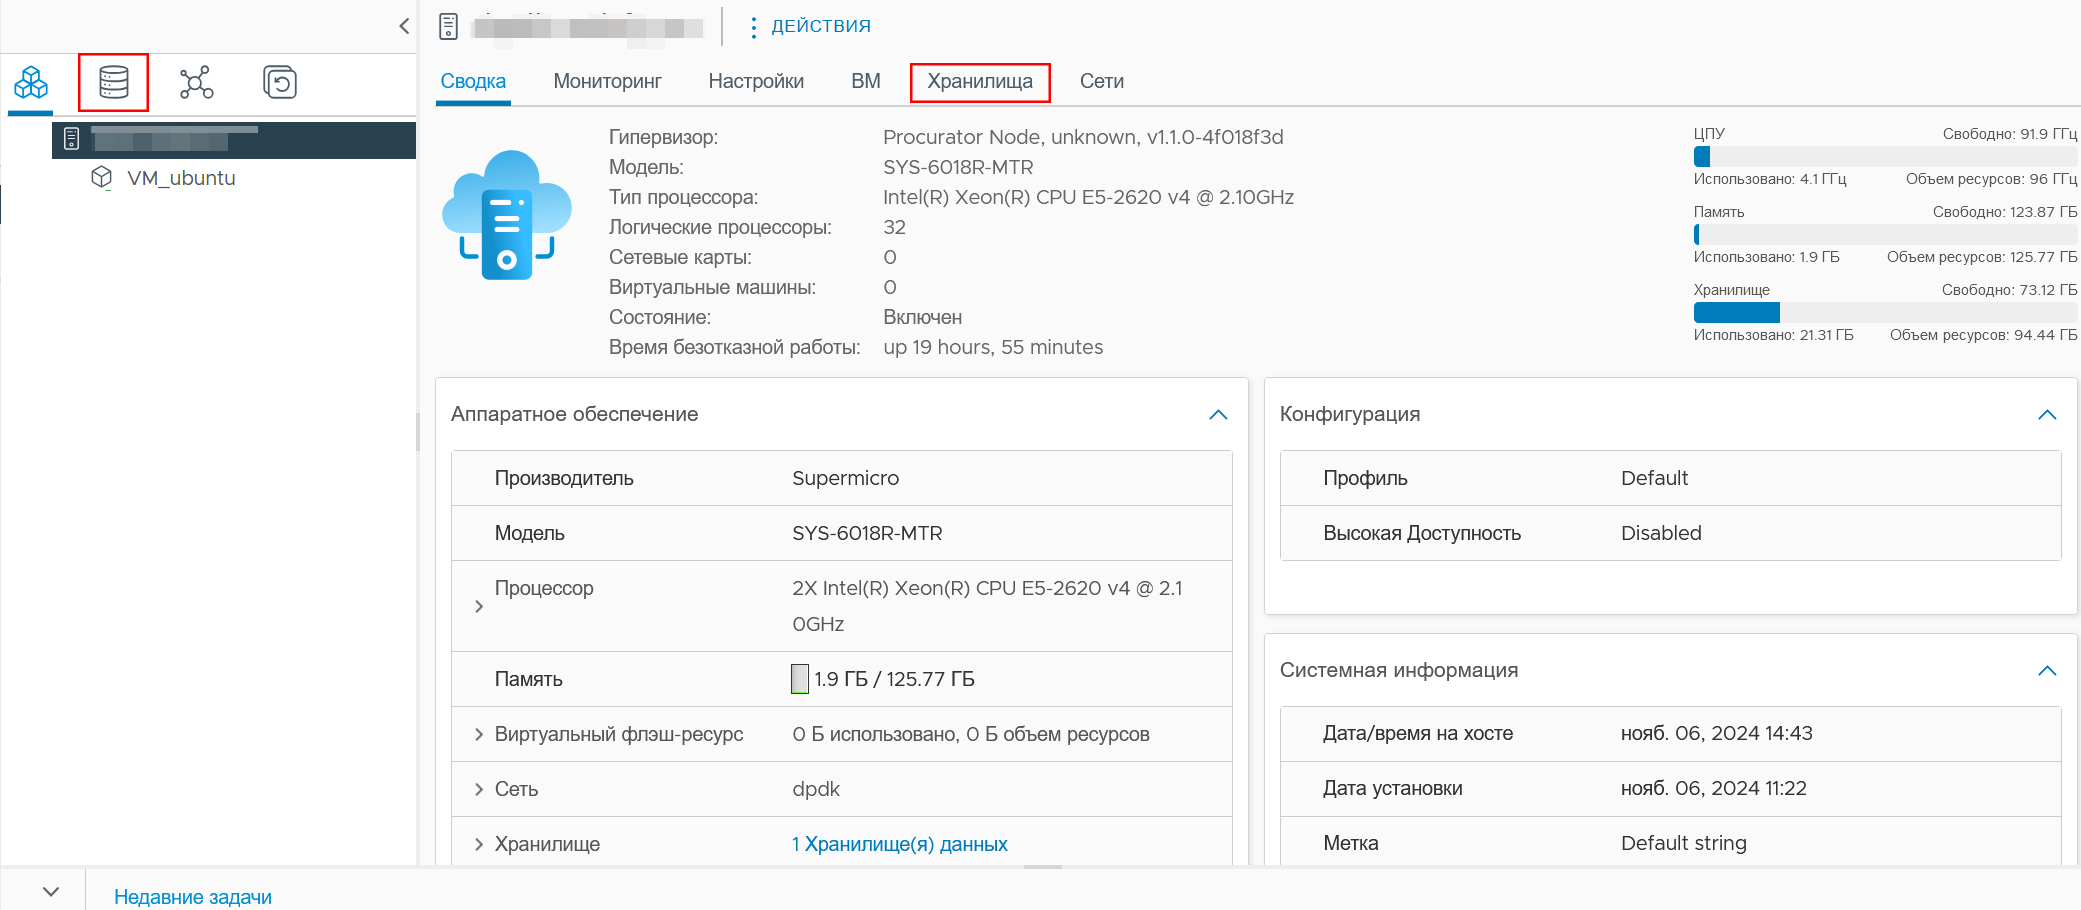Open the hosts and clusters inventory icon
This screenshot has height=910, width=2081.
coord(31,82)
